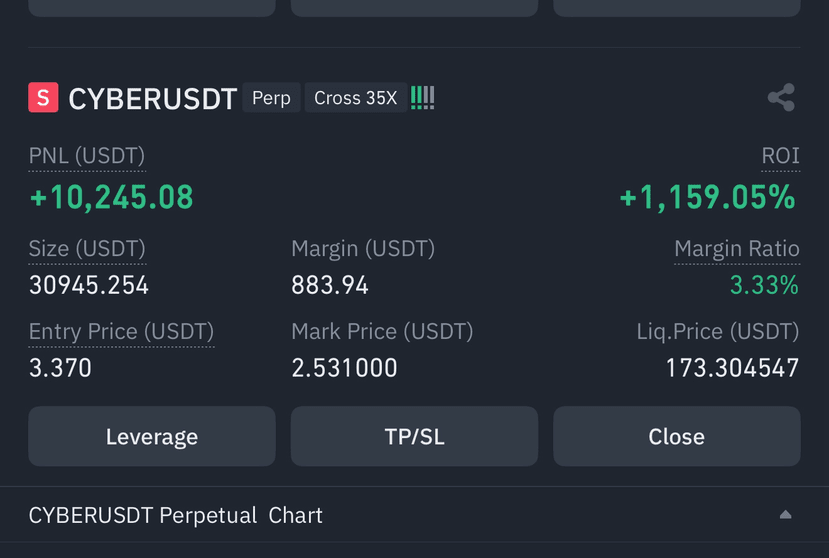Tap the 883.94 margin value
Image resolution: width=829 pixels, height=558 pixels.
pos(329,285)
